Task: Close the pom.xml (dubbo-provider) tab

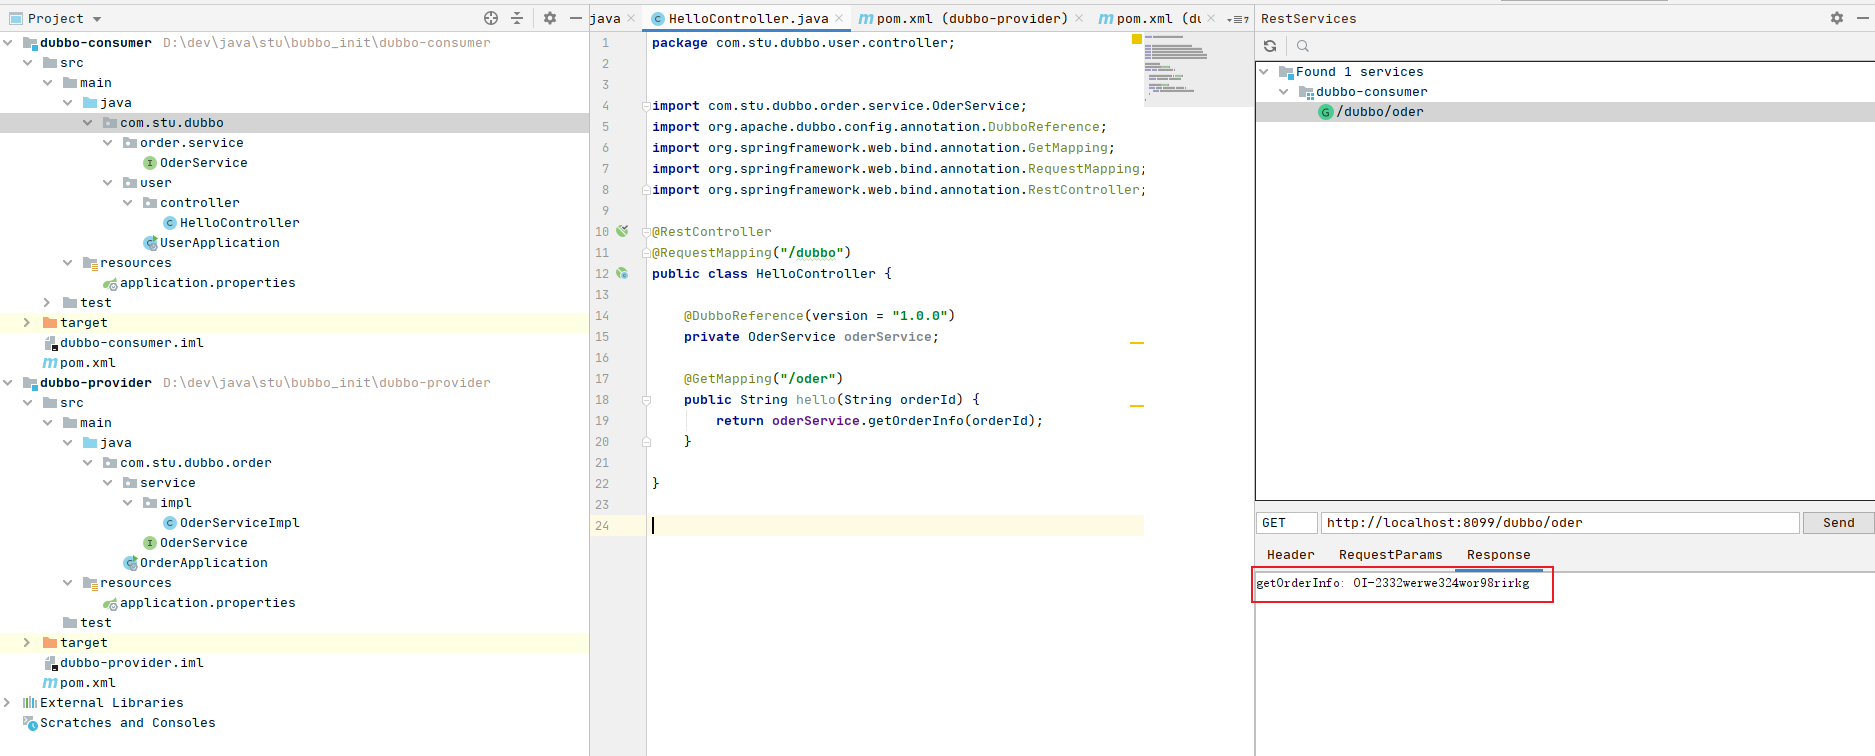Action: 1079,18
